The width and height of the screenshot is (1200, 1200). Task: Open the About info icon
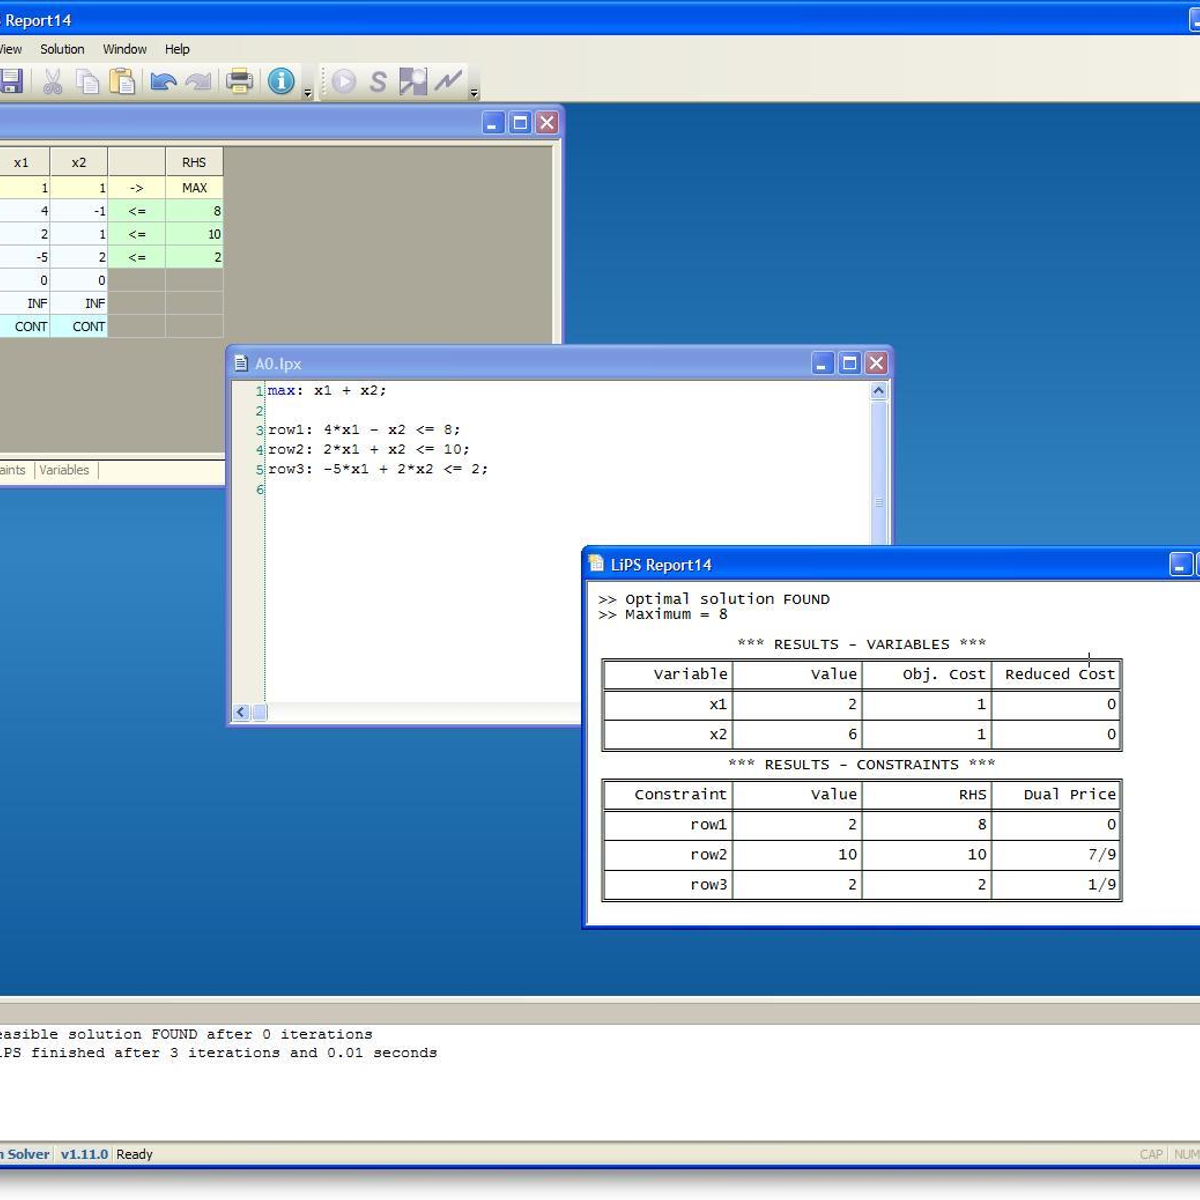[x=280, y=82]
